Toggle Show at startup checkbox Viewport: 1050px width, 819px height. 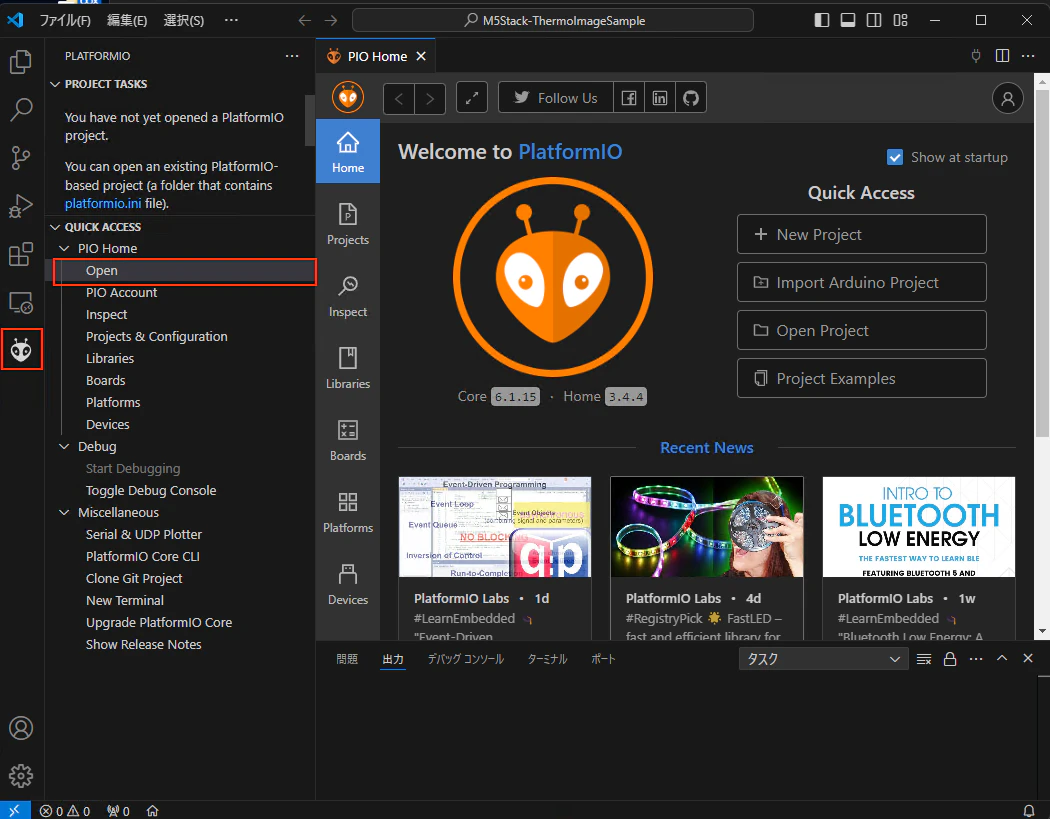tap(895, 157)
